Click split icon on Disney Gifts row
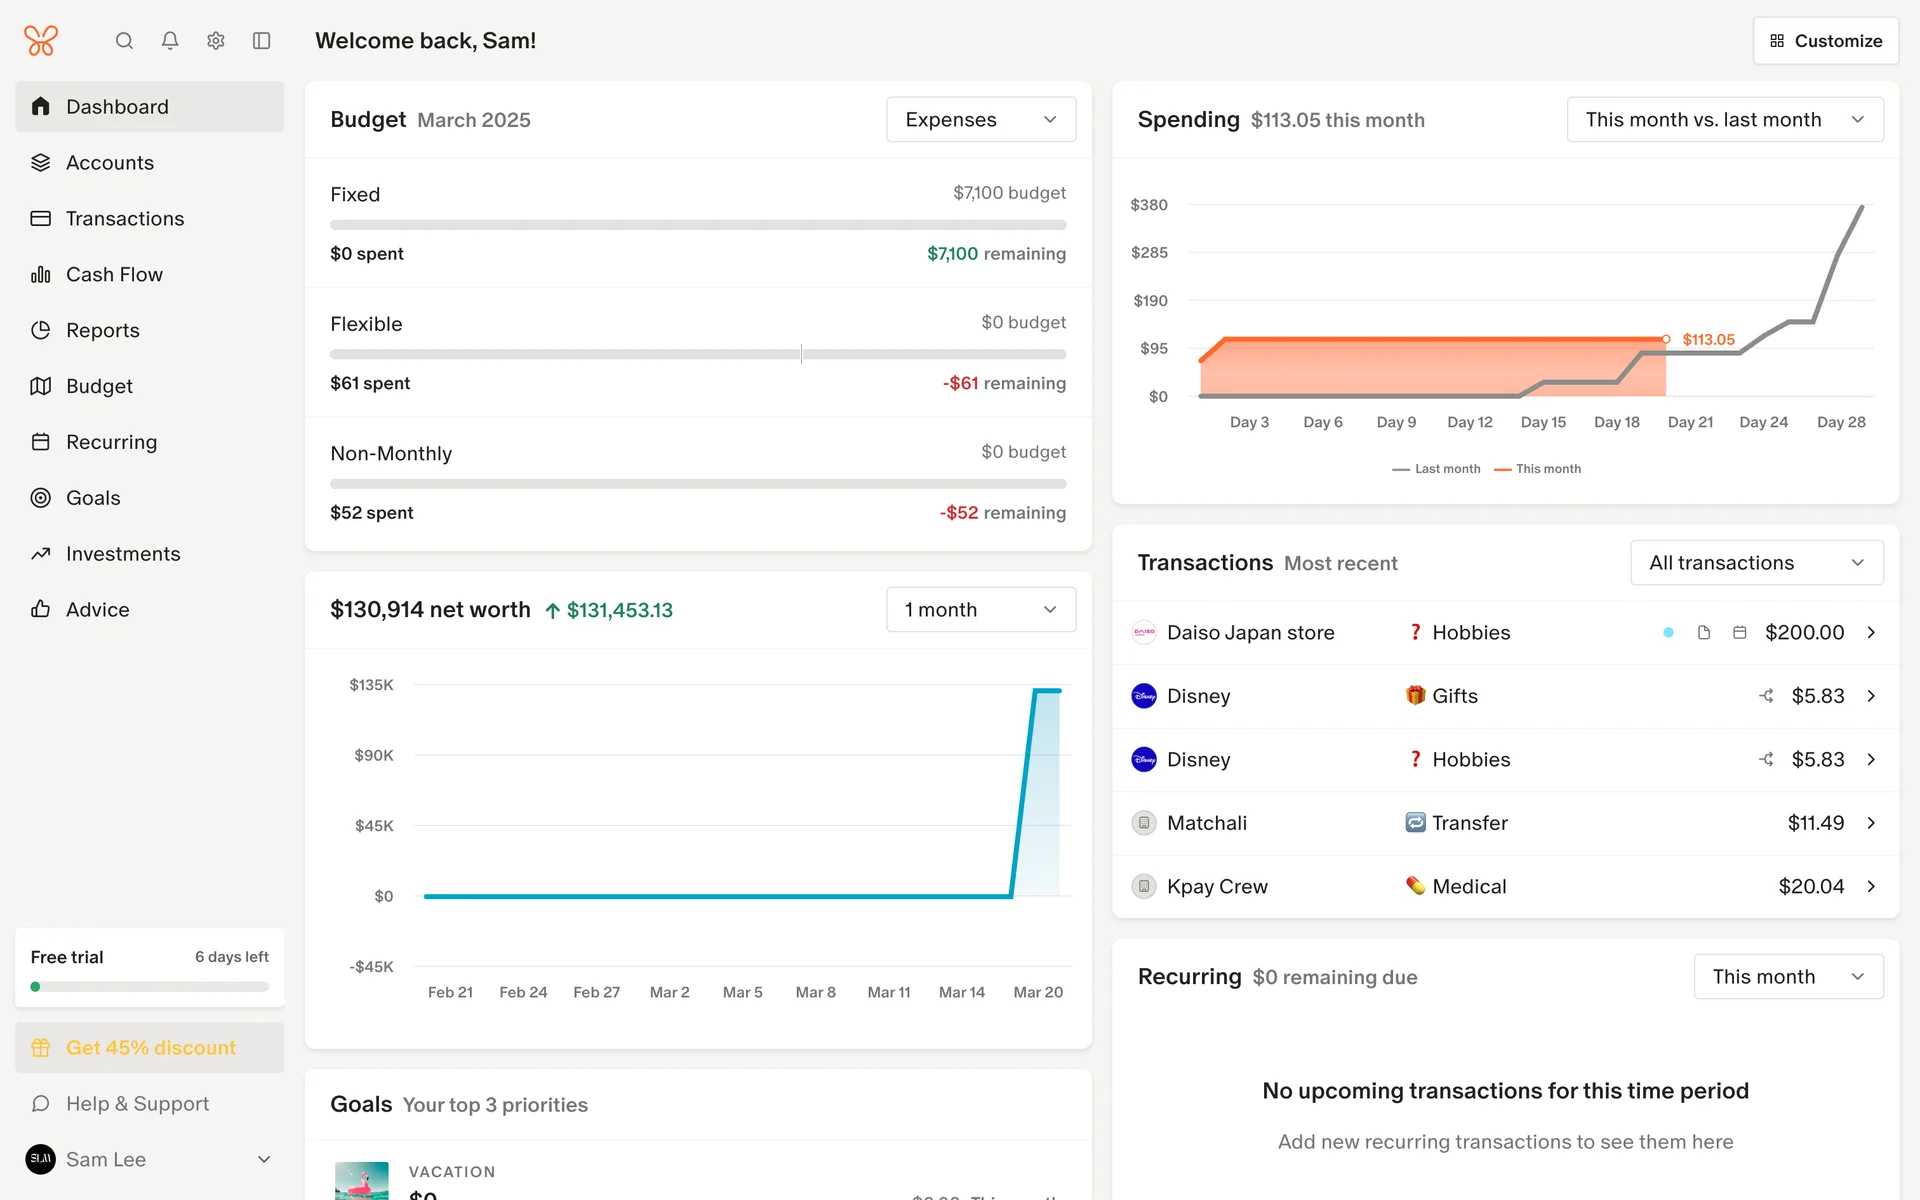 pos(1767,696)
